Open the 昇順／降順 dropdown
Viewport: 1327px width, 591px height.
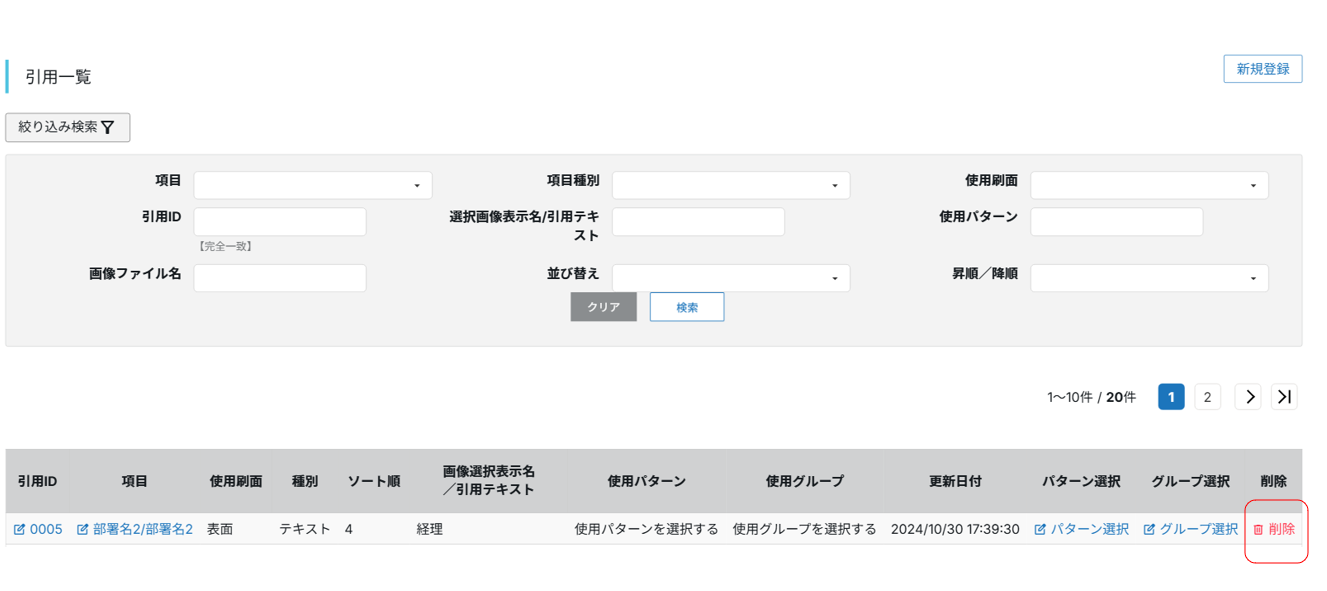1149,277
